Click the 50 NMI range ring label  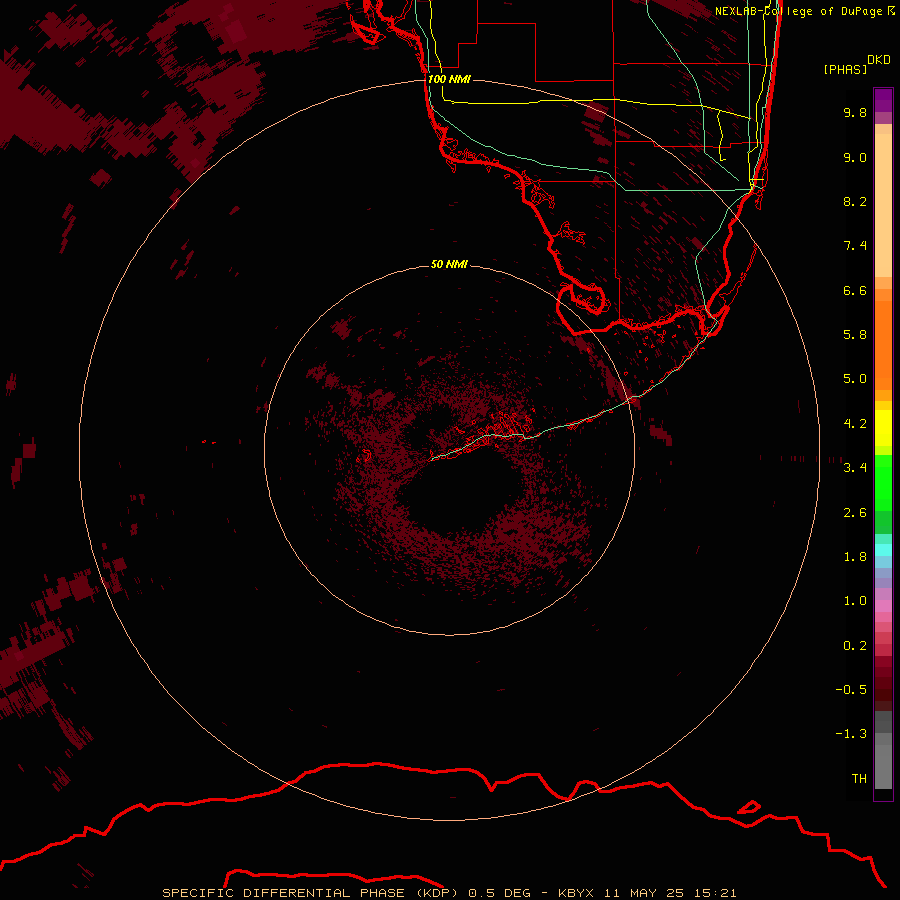point(449,264)
